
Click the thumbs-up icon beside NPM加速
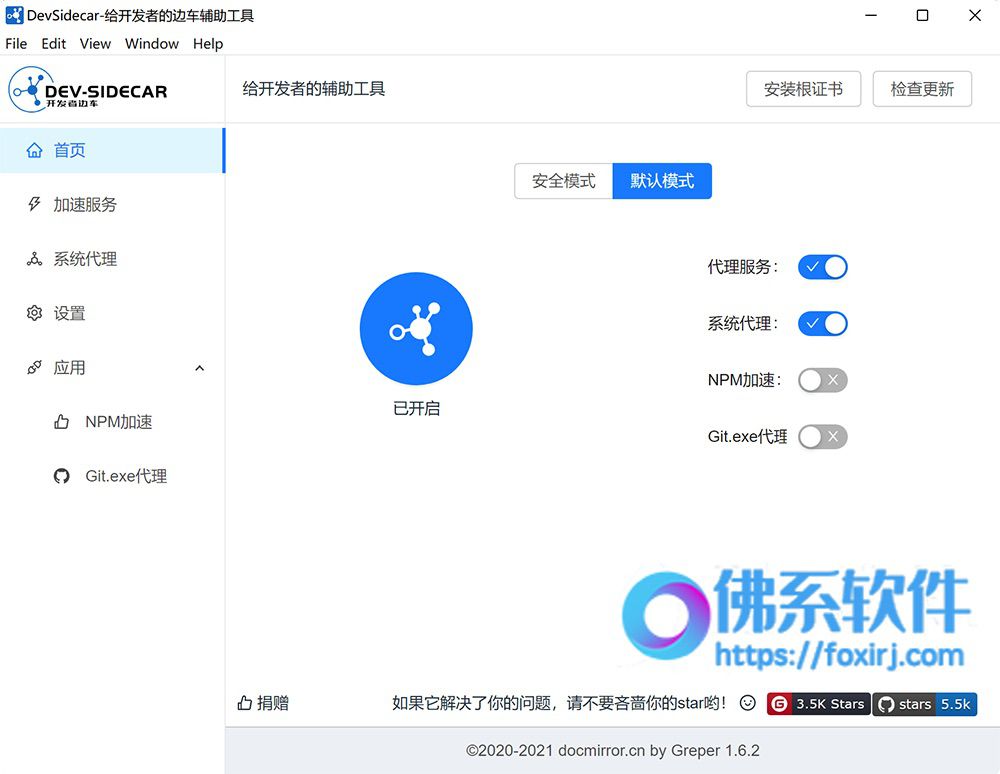pos(61,421)
